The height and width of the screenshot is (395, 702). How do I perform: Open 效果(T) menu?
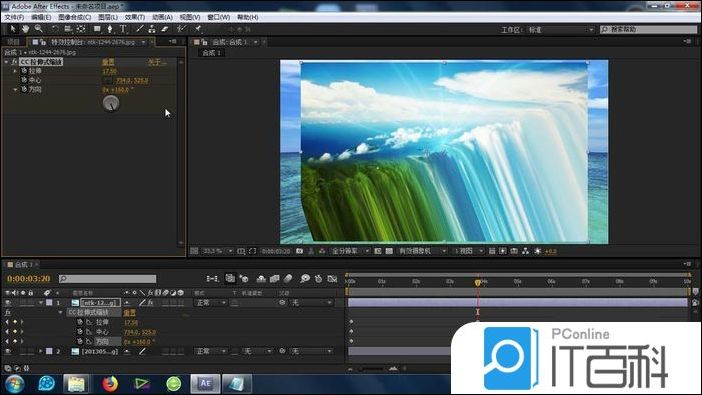click(x=135, y=17)
